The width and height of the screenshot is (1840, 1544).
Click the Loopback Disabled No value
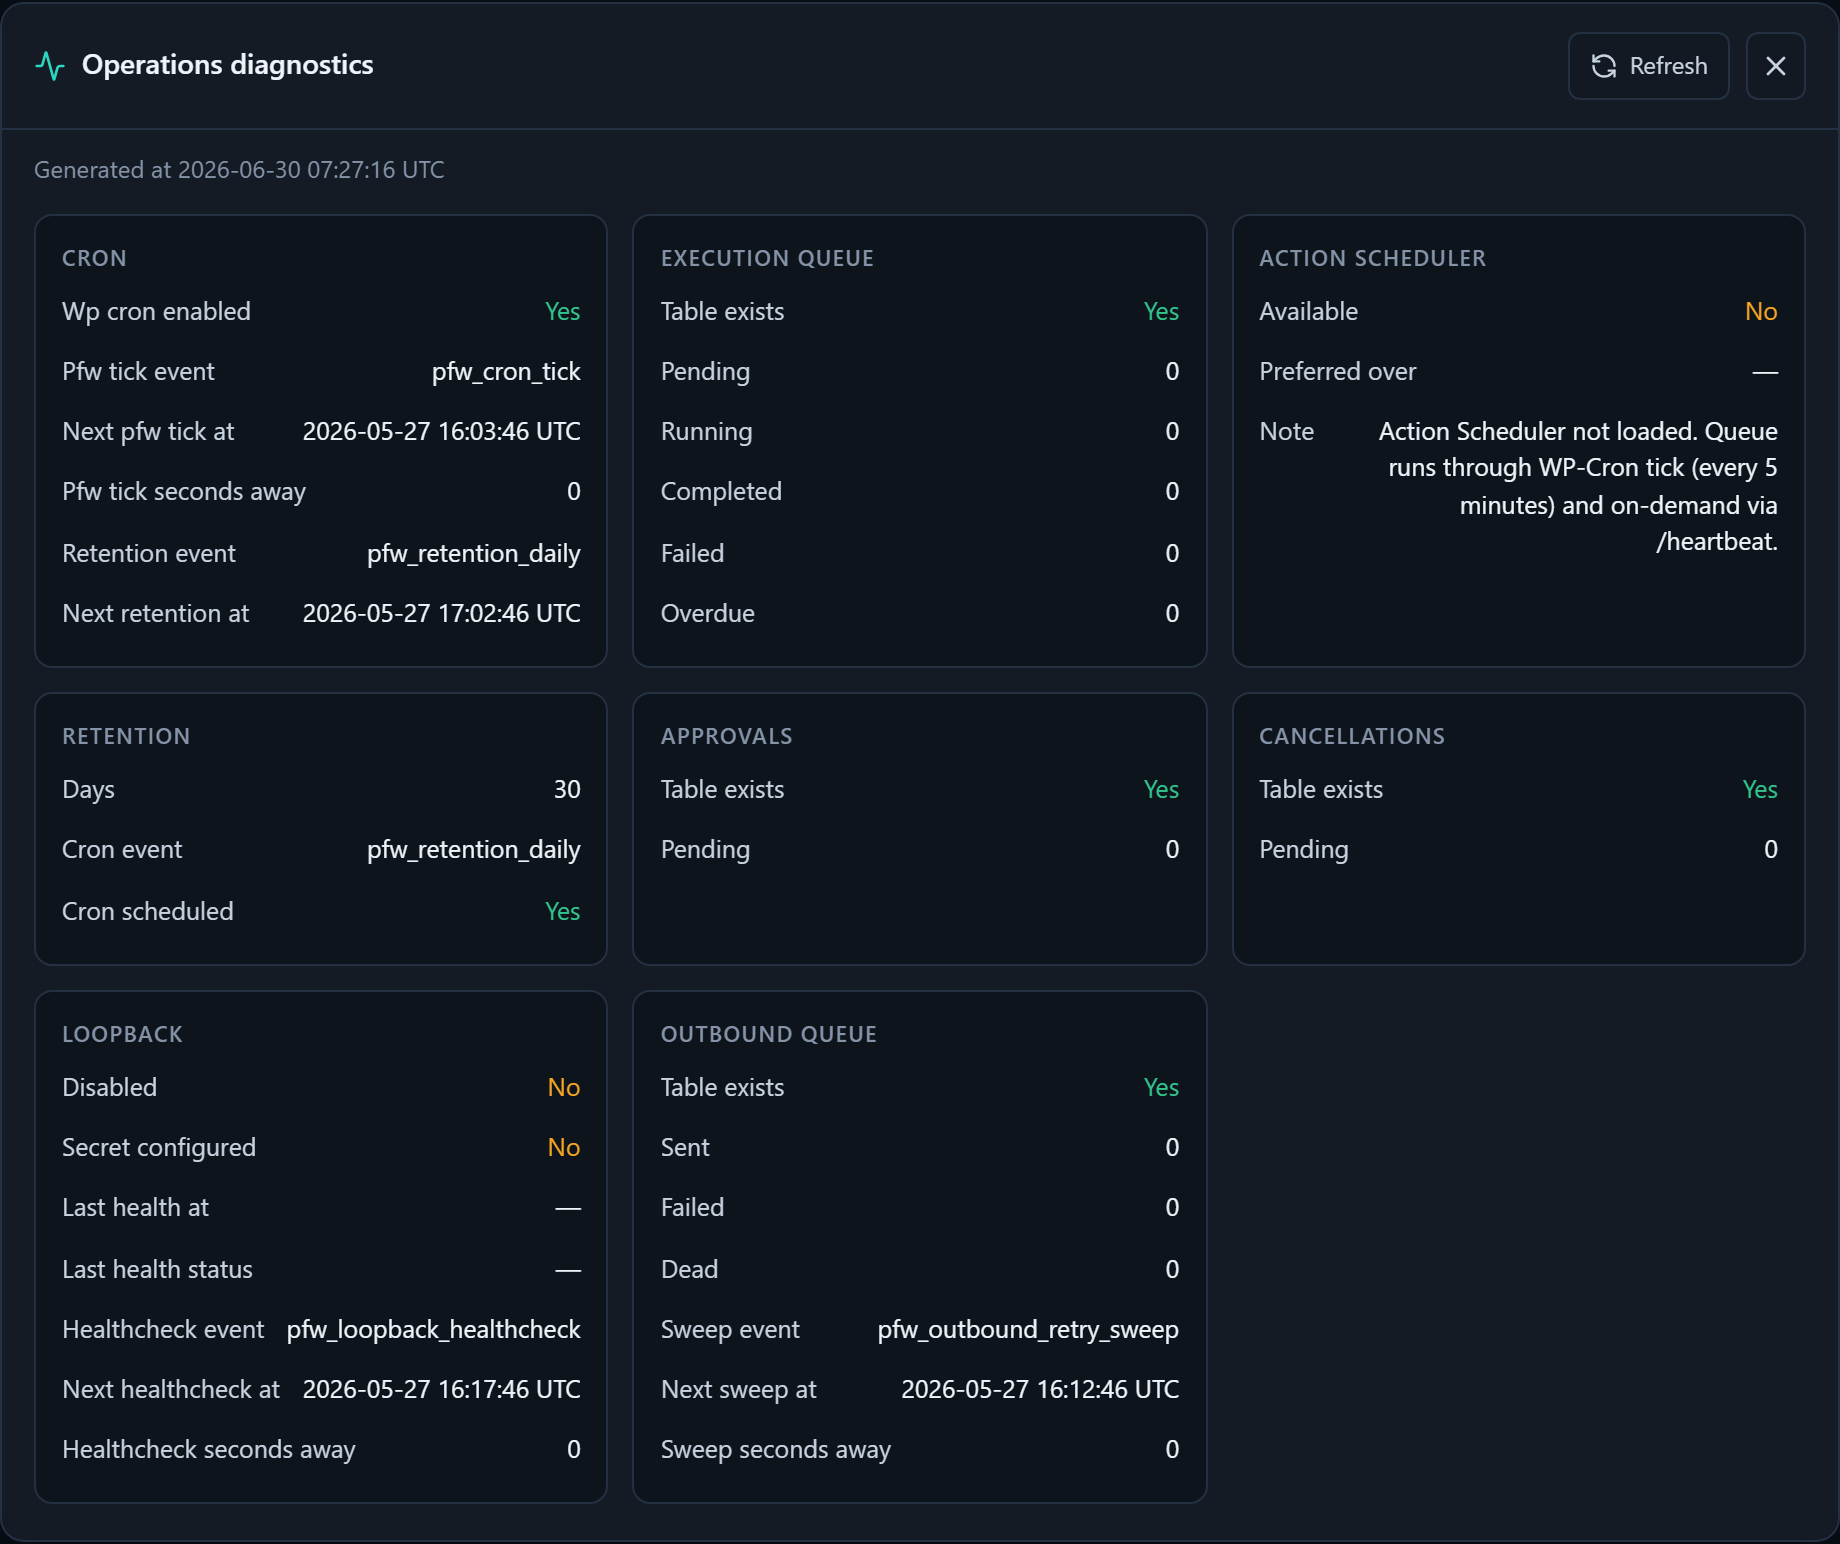564,1088
